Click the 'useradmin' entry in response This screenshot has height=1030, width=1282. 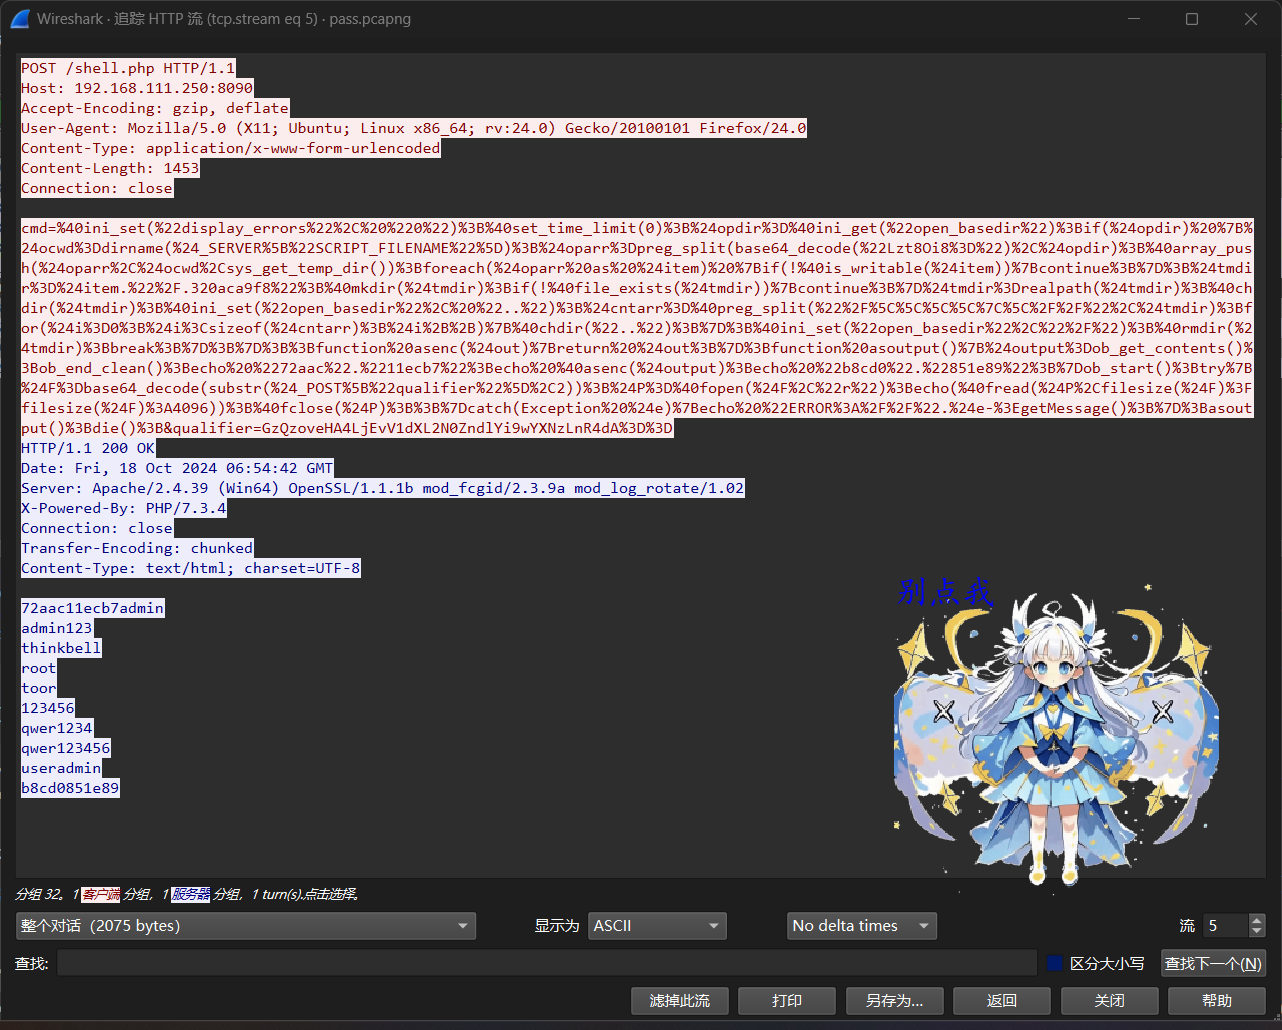tap(61, 768)
